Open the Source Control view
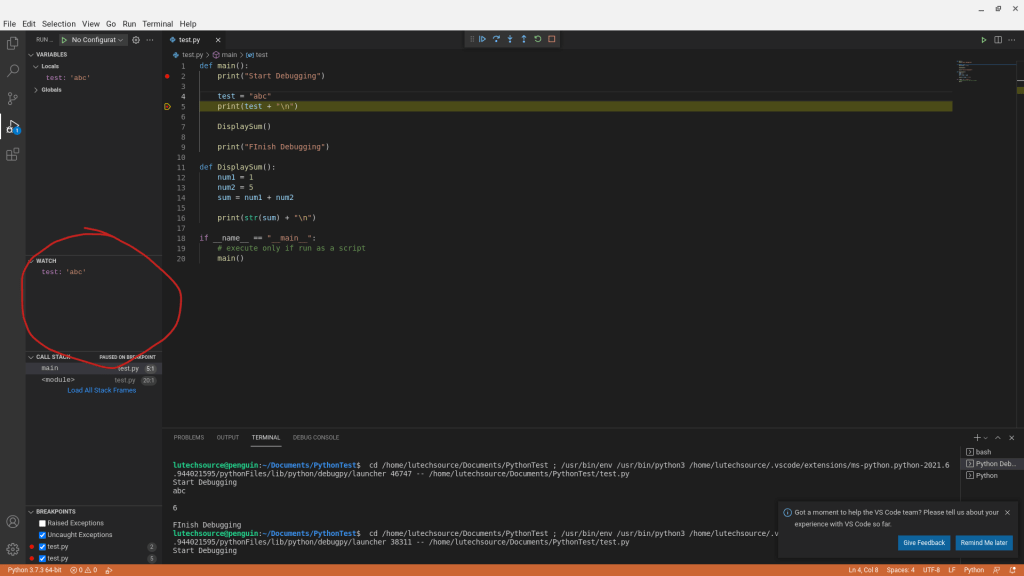 tap(13, 98)
